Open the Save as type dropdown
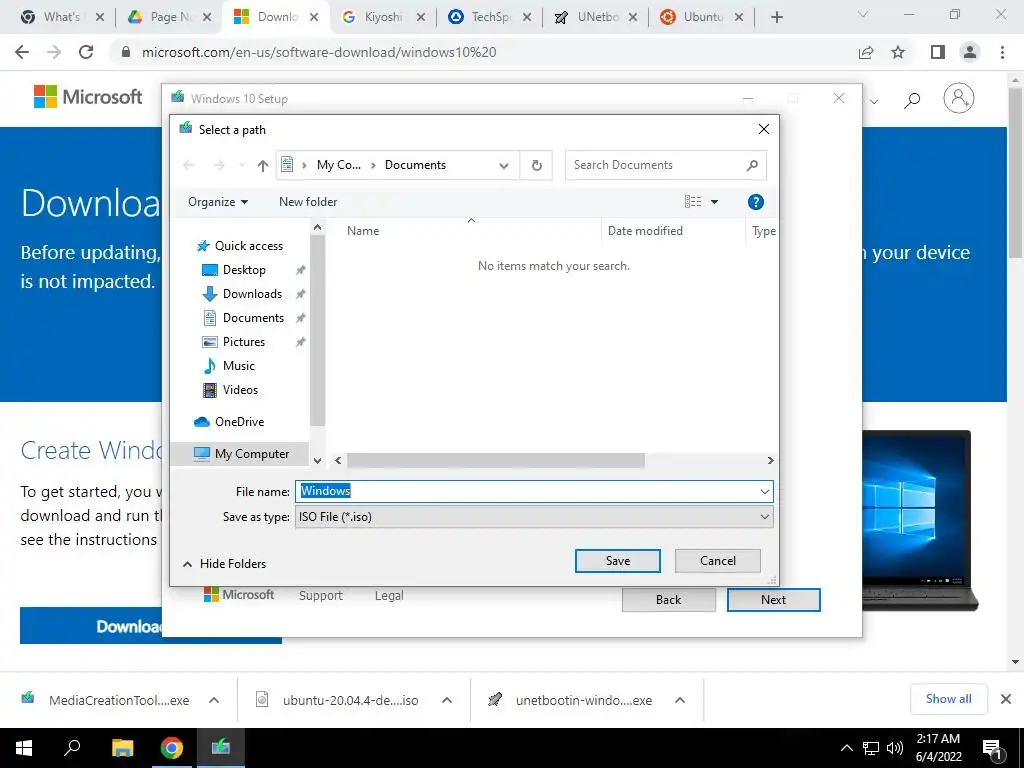Screen dimensions: 1024x768 click(x=765, y=517)
